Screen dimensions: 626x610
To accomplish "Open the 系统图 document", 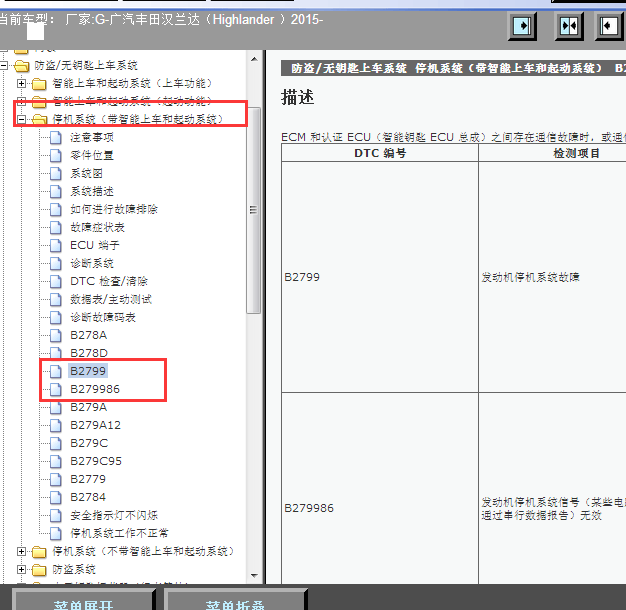I will pyautogui.click(x=86, y=173).
